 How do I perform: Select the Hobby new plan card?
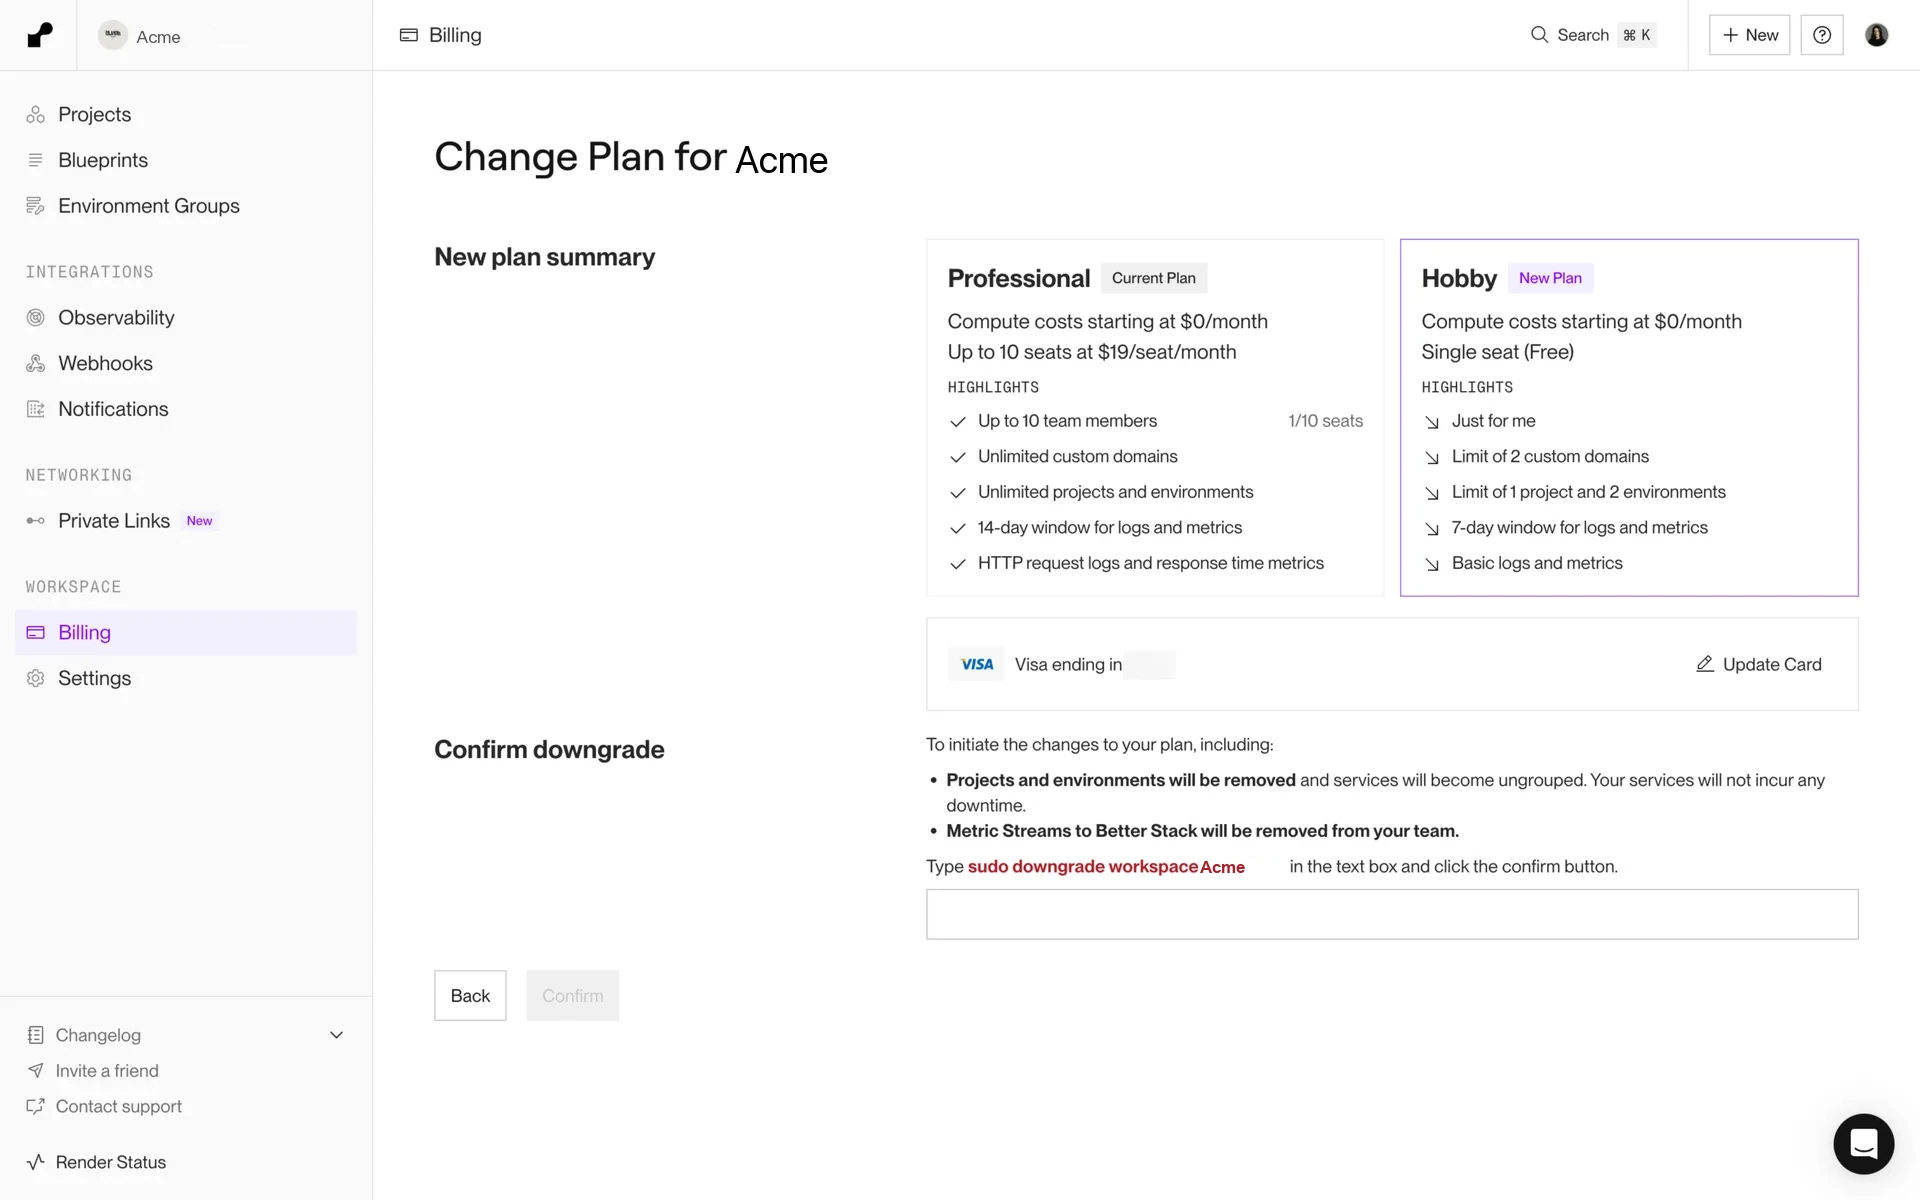point(1629,418)
